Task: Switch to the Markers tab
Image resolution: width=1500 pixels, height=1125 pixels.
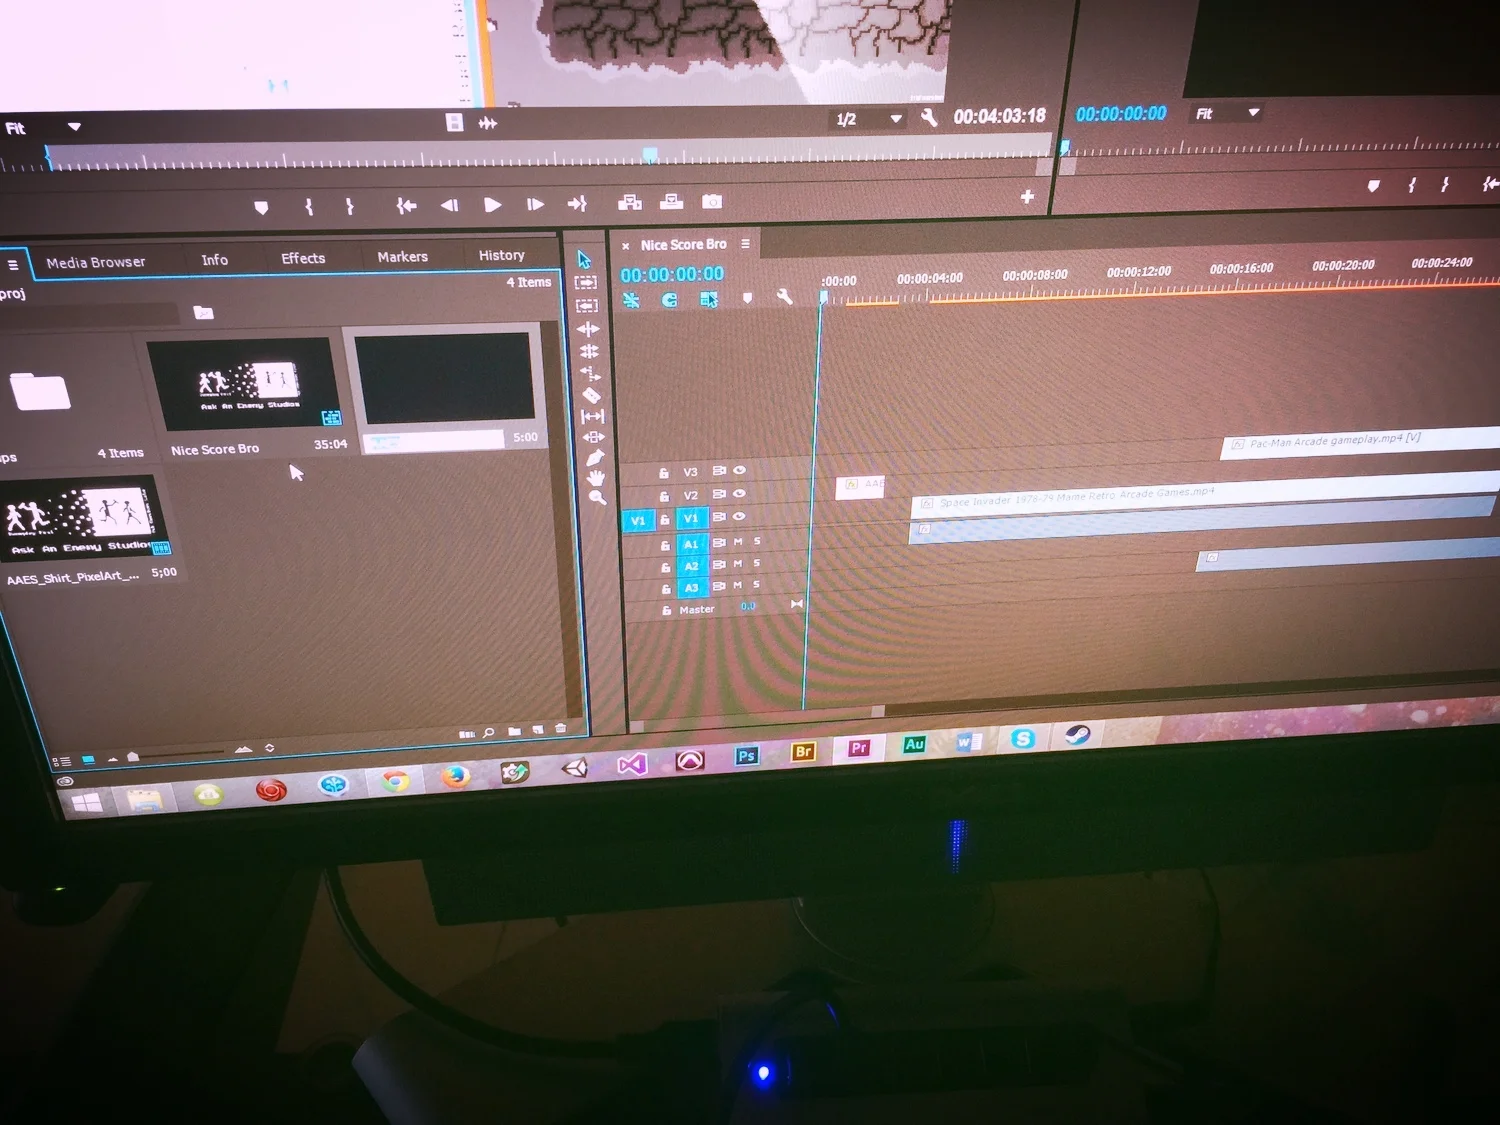Action: (x=402, y=257)
